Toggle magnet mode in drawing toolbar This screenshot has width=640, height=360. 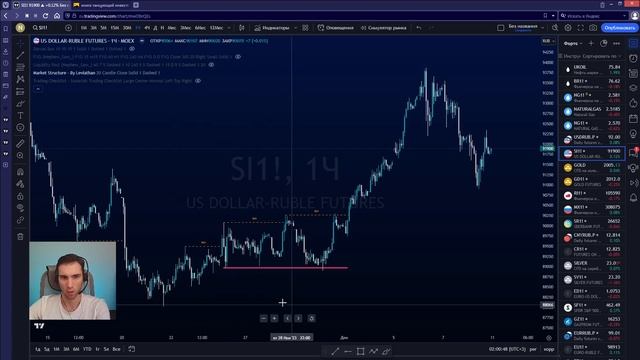click(20, 172)
